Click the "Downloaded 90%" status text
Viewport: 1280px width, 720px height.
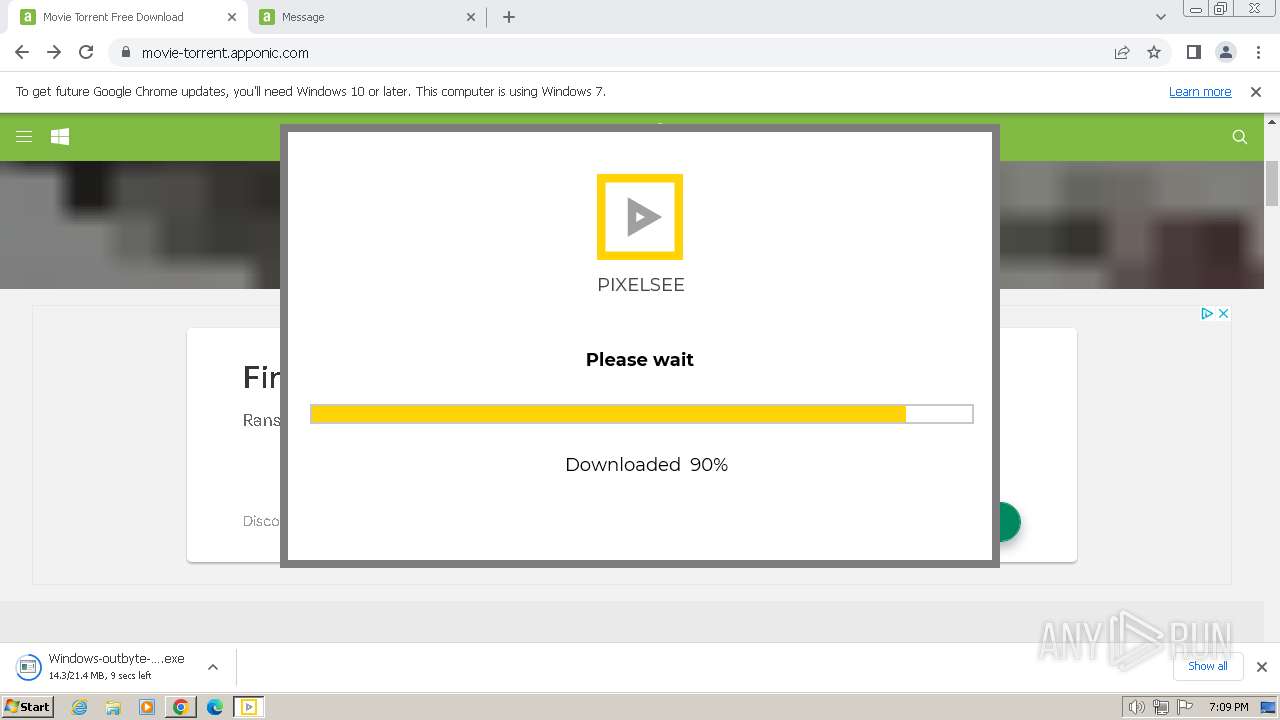[x=646, y=465]
